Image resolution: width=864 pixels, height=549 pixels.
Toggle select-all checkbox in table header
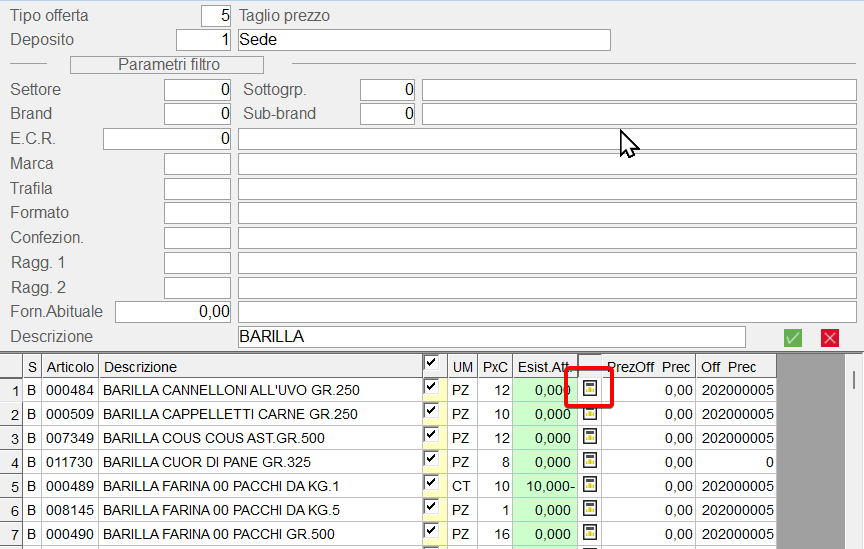click(431, 363)
